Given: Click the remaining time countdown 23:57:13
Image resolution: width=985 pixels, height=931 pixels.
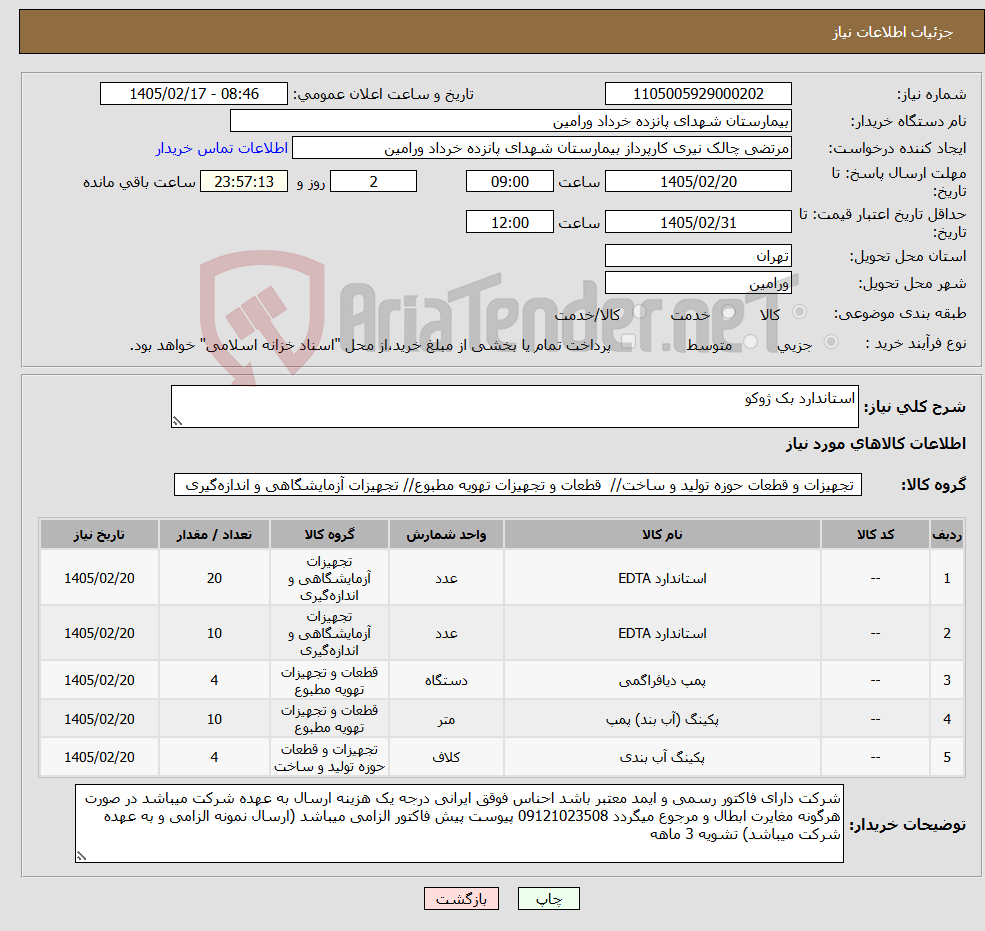Looking at the screenshot, I should pos(244,182).
